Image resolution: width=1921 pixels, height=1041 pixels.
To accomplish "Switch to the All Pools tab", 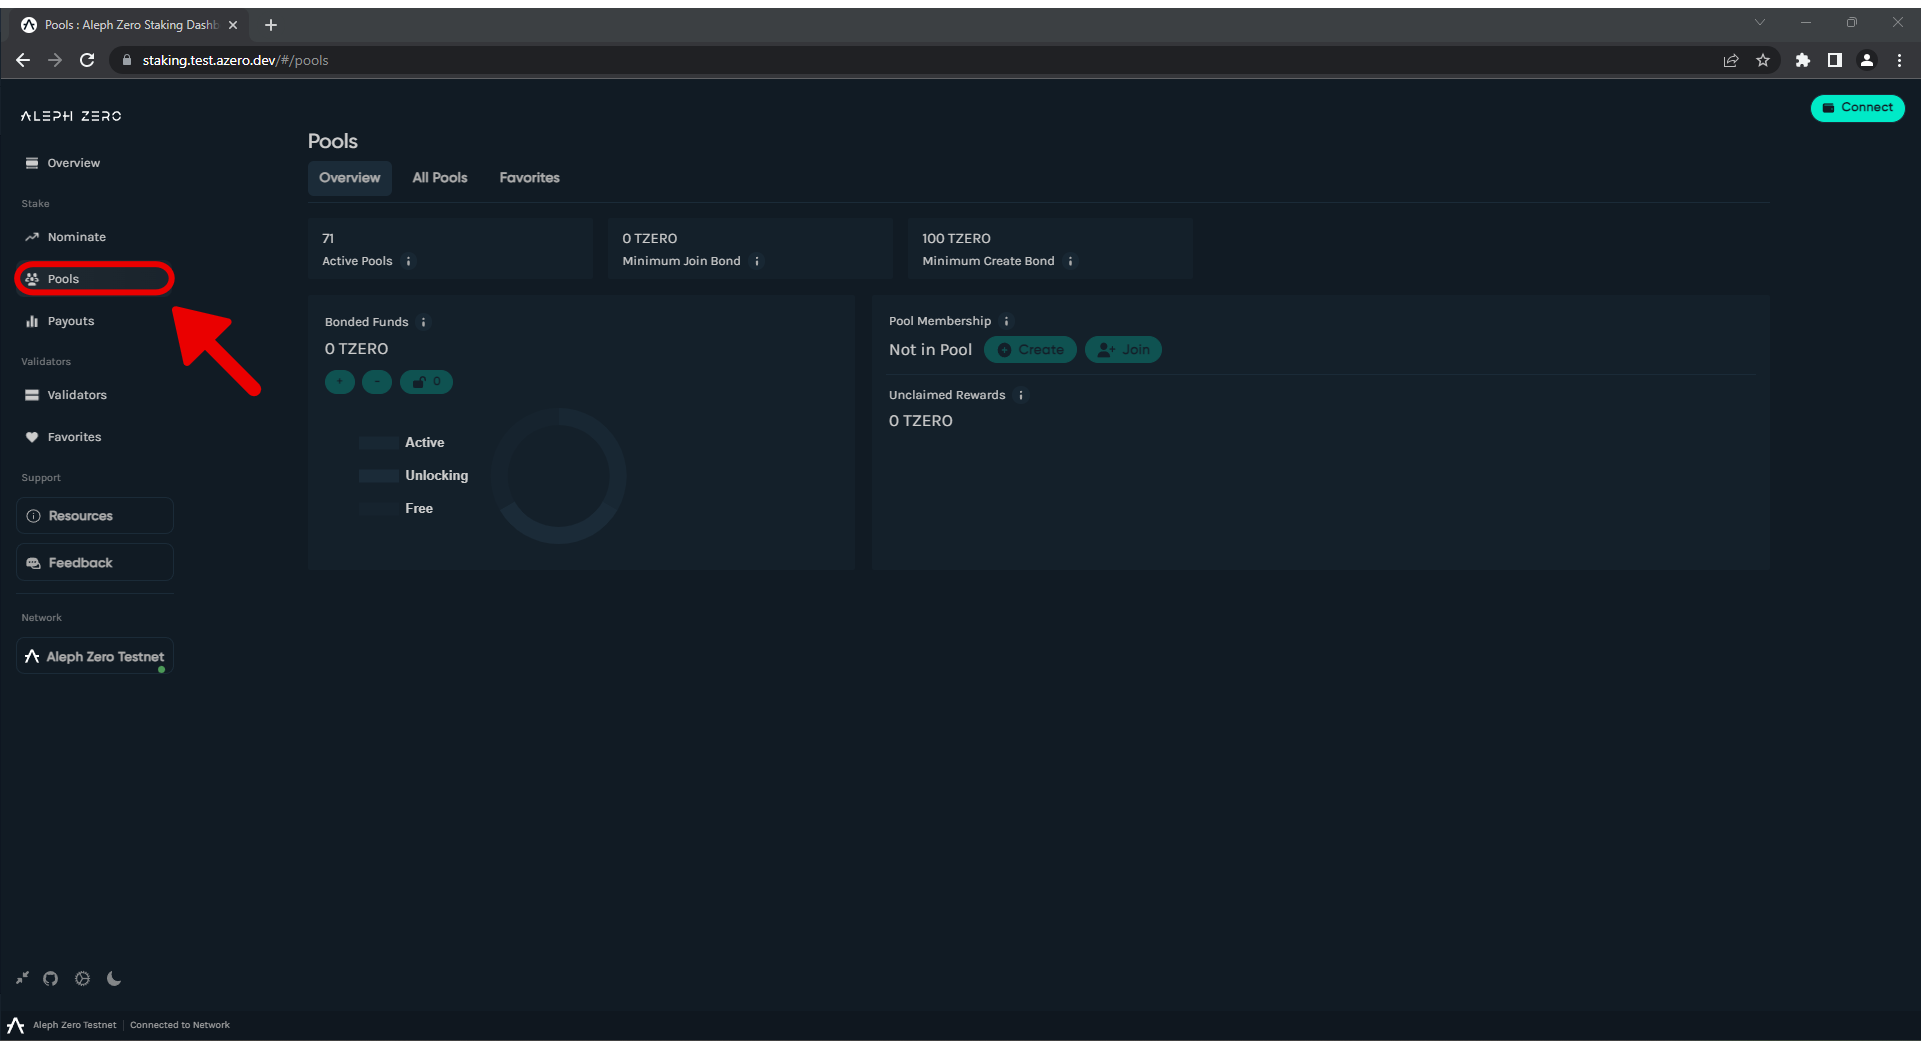I will point(439,178).
